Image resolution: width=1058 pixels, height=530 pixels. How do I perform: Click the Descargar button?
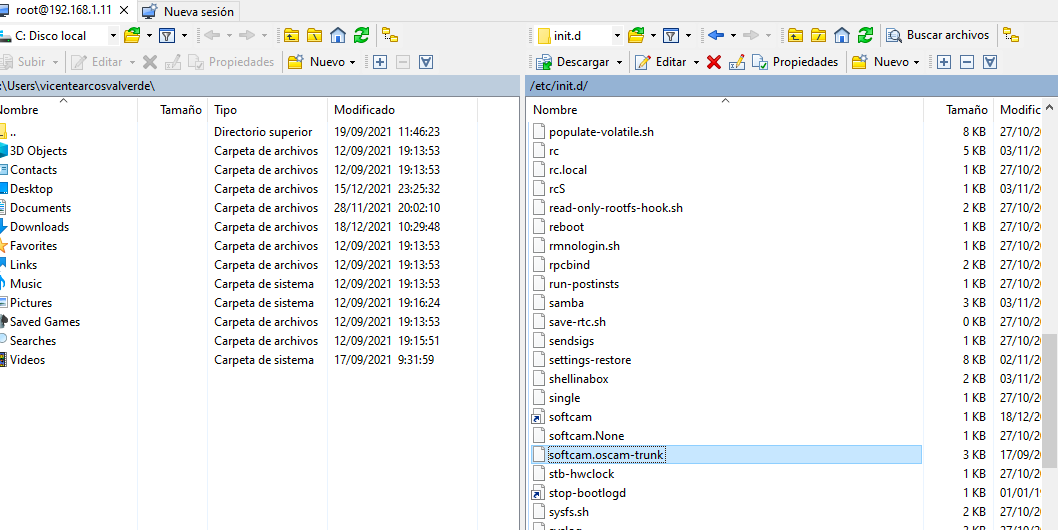tap(580, 62)
